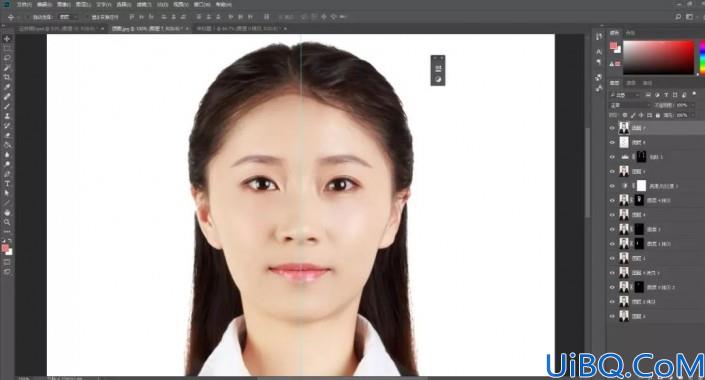
Task: Open the Image menu
Action: coord(63,4)
